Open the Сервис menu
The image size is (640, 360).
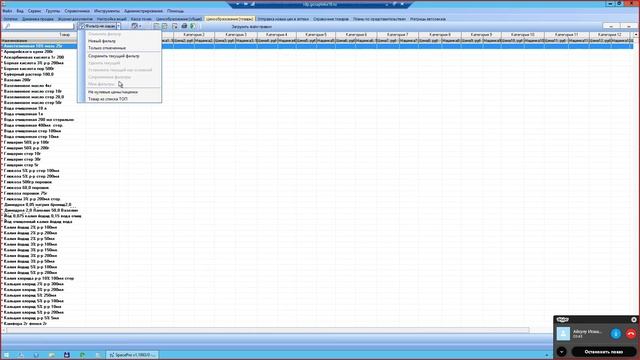(x=35, y=11)
